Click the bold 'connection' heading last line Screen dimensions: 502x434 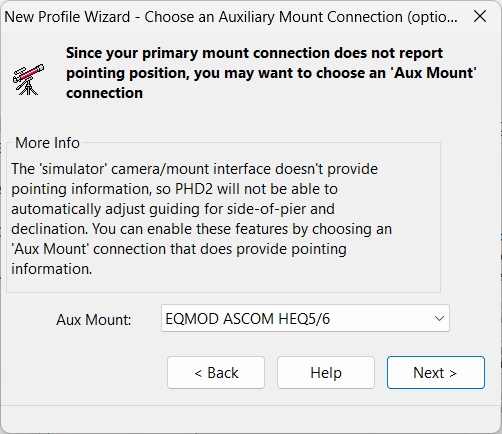(x=104, y=93)
